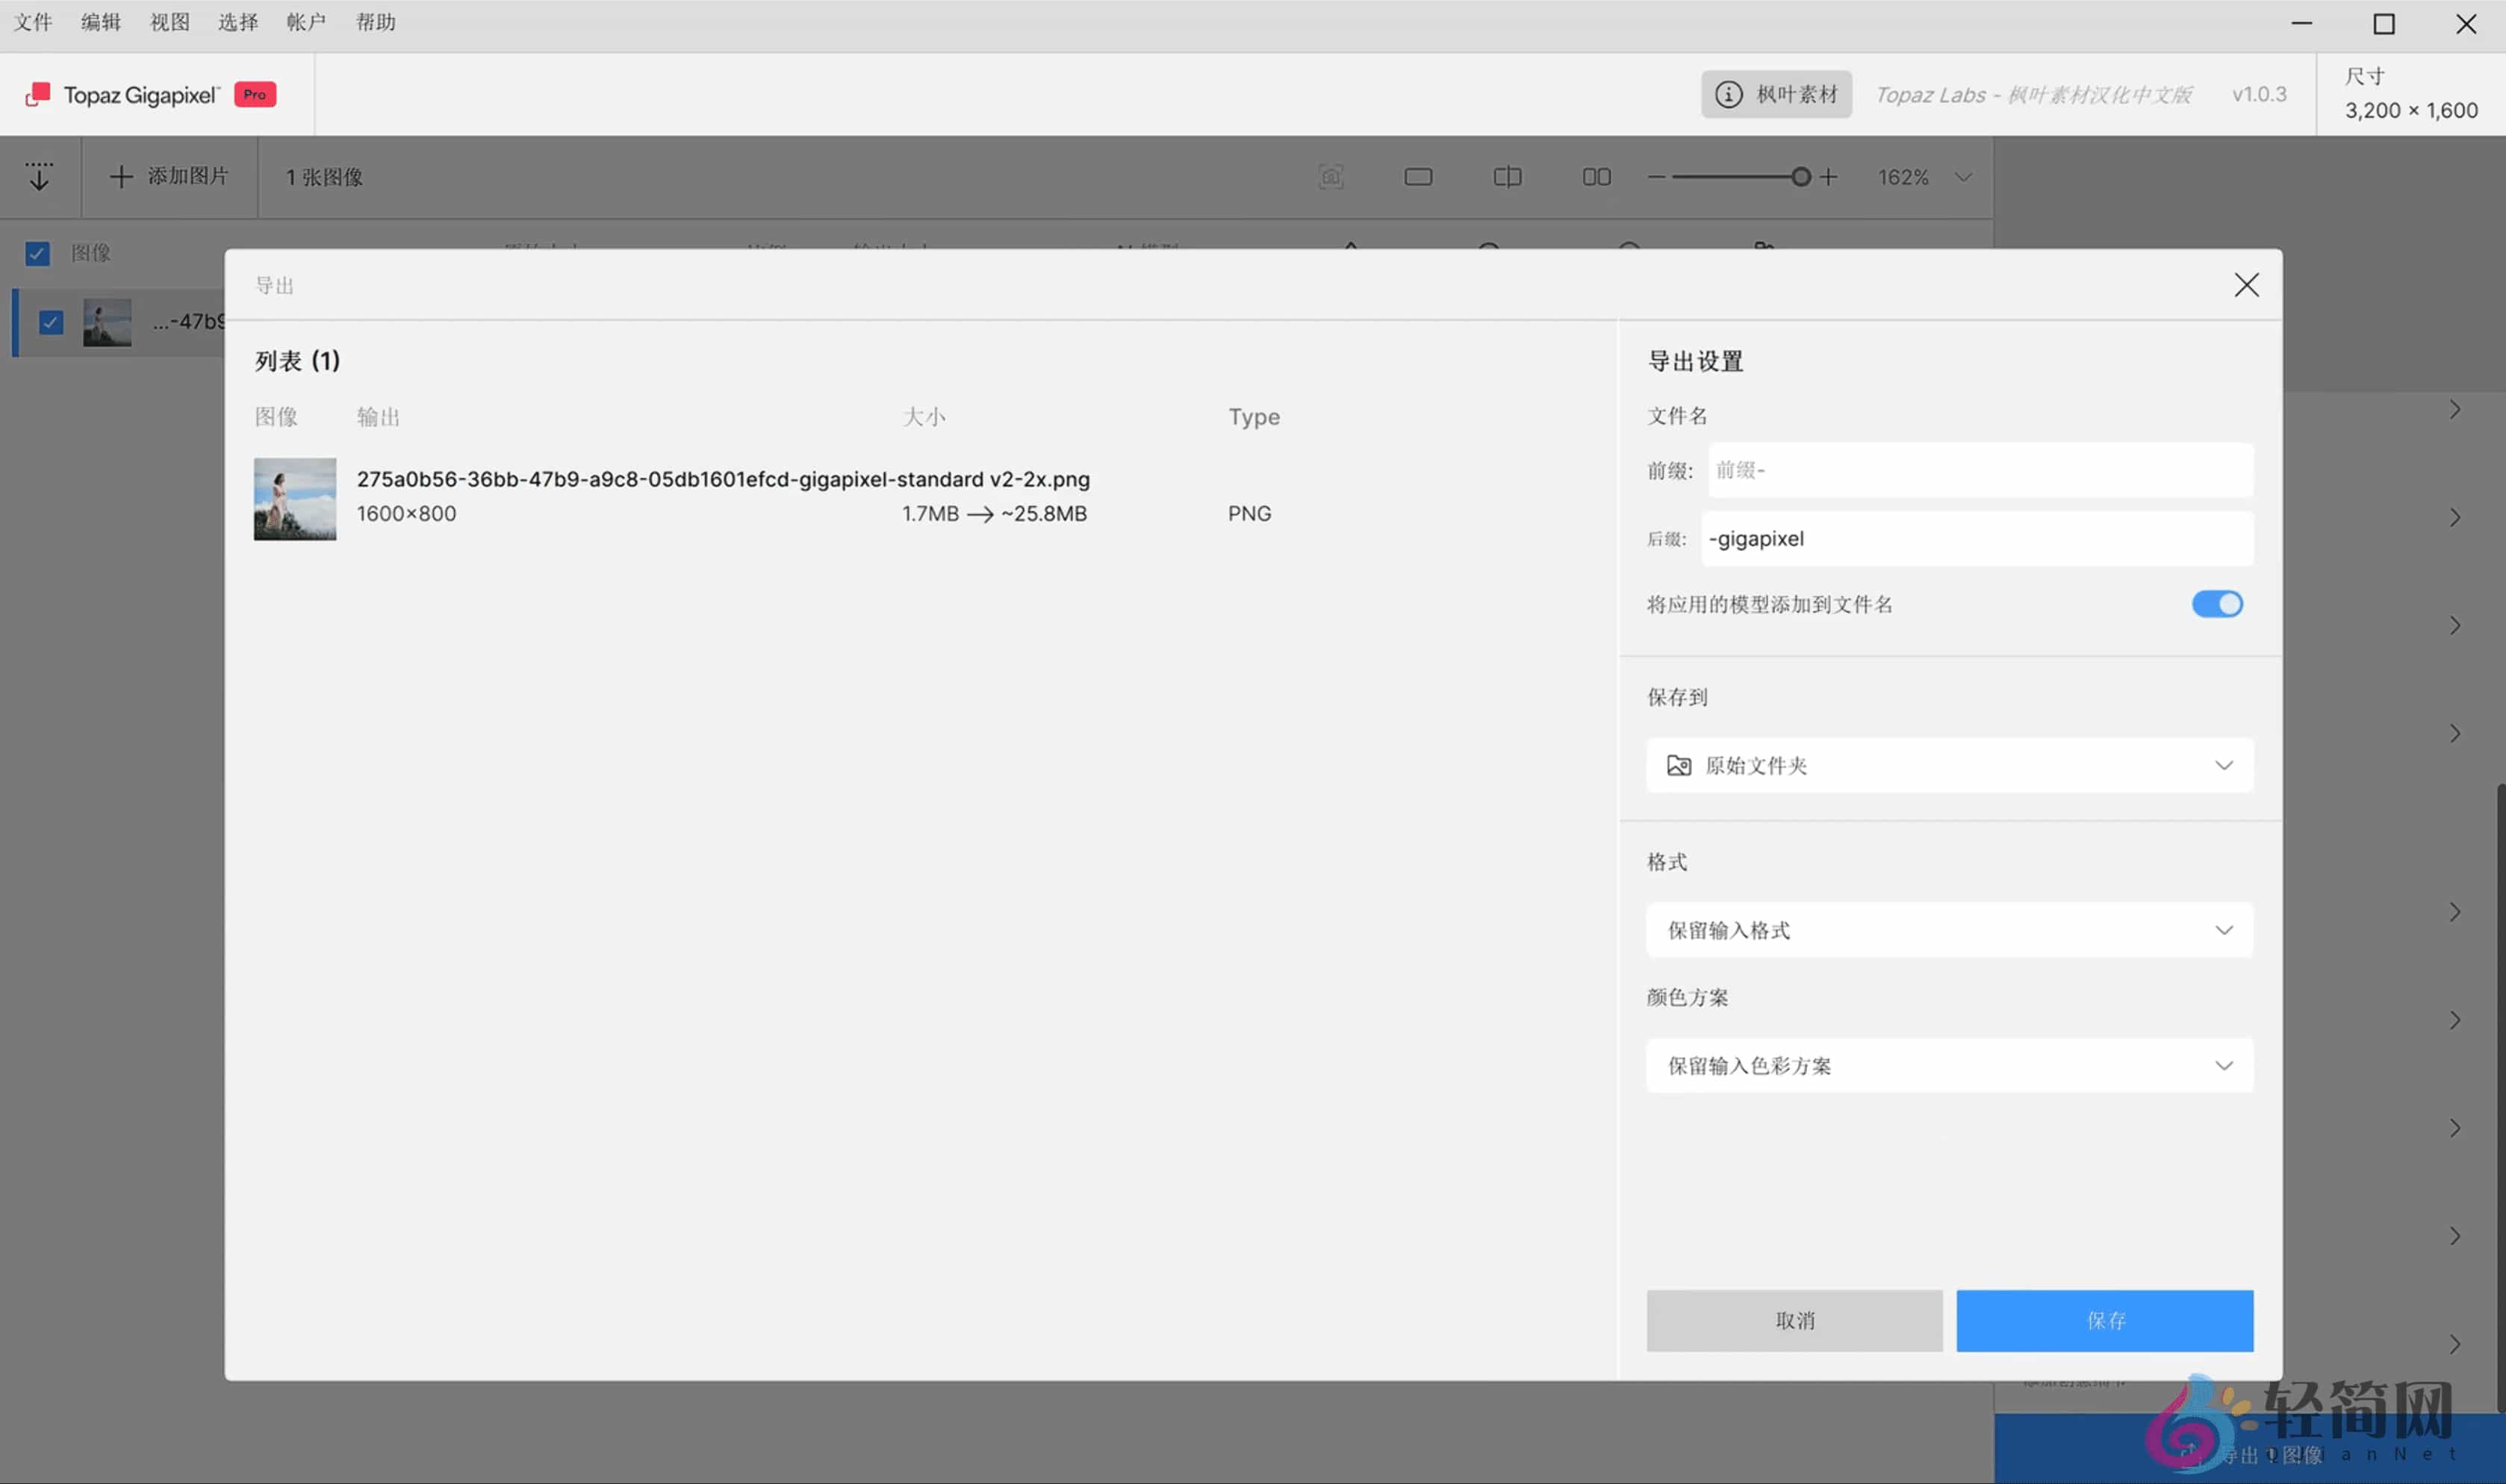Select the single image view icon
Image resolution: width=2506 pixels, height=1484 pixels.
point(1419,176)
